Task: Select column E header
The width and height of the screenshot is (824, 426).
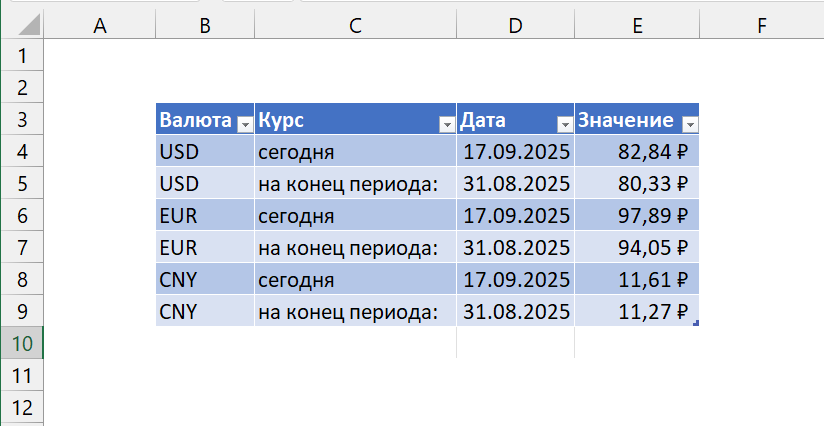Action: tap(637, 25)
